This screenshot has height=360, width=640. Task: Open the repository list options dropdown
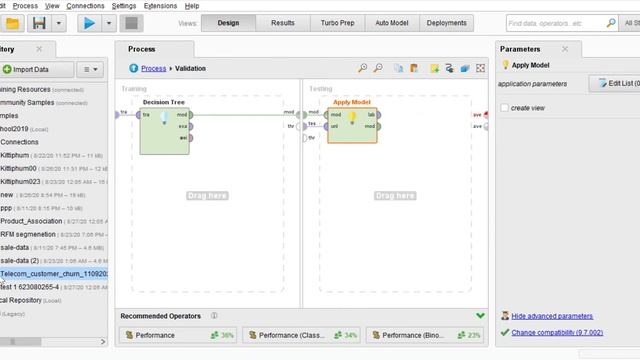90,69
